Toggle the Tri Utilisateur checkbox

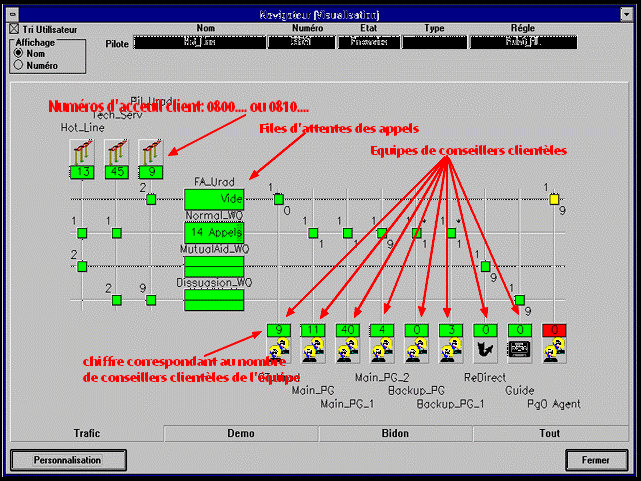coord(14,30)
